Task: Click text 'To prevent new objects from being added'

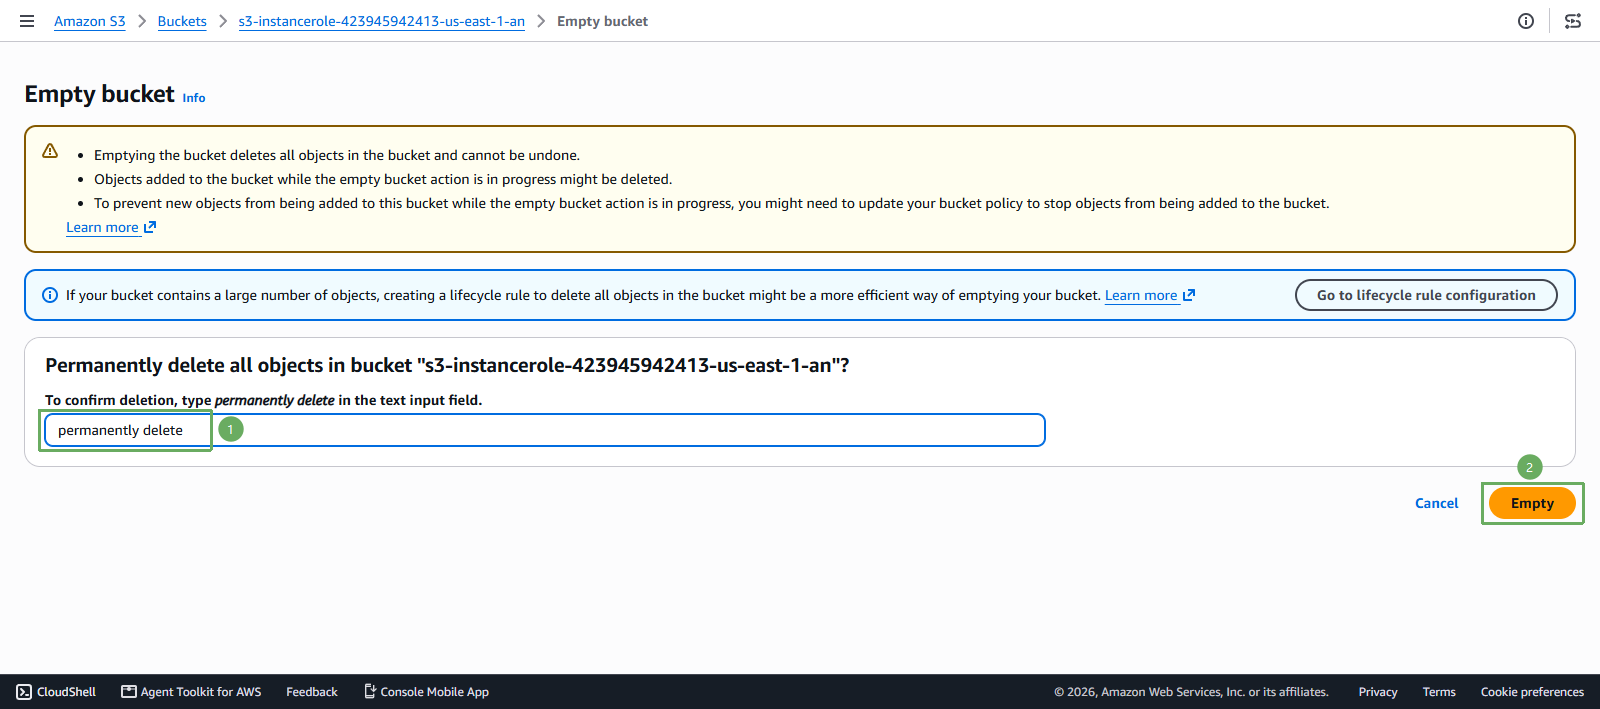Action: (712, 203)
